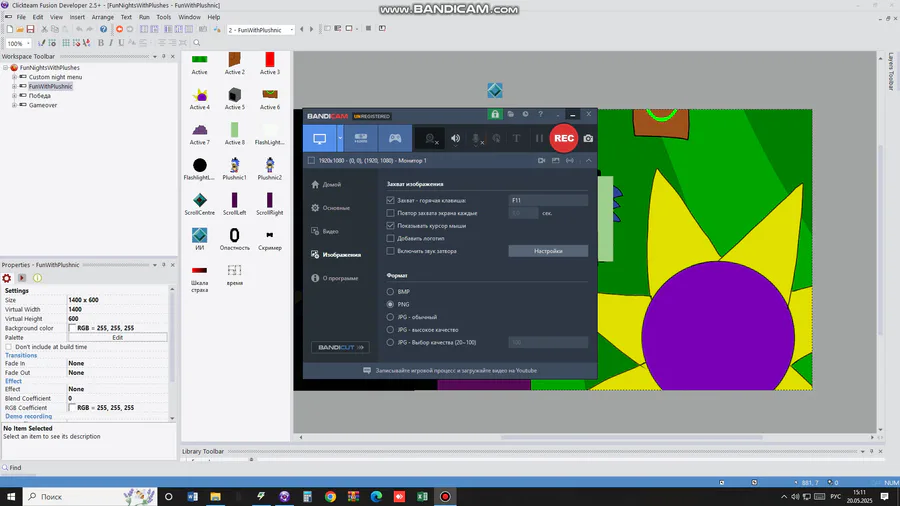
Task: Click the Palette 'Edit' button
Action: tap(118, 337)
